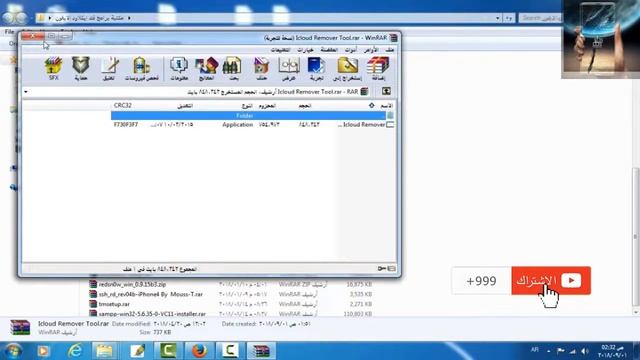Click the drive icon in WinRAR status bar
Viewport: 640px width, 360px height.
[391, 269]
